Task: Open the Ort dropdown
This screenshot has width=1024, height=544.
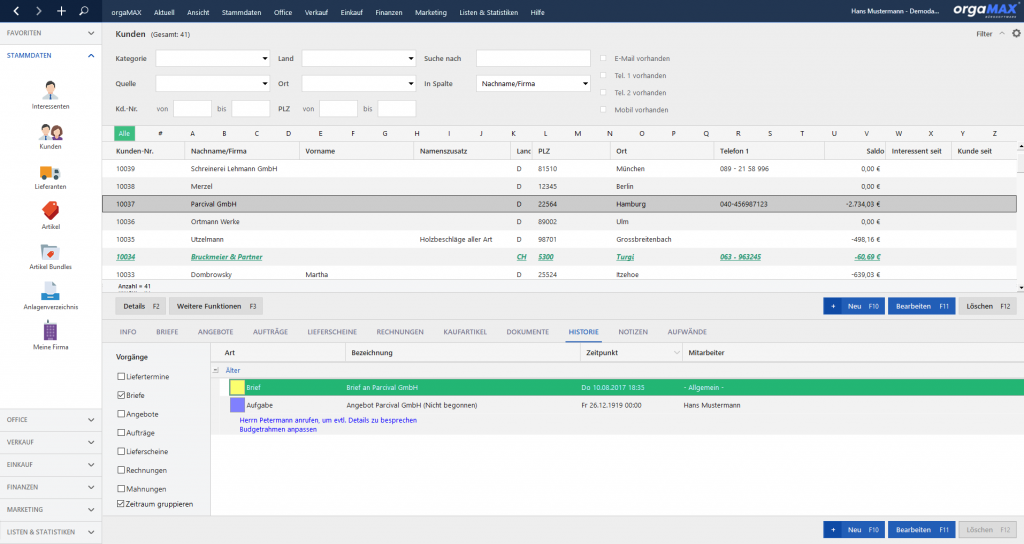Action: pos(411,84)
